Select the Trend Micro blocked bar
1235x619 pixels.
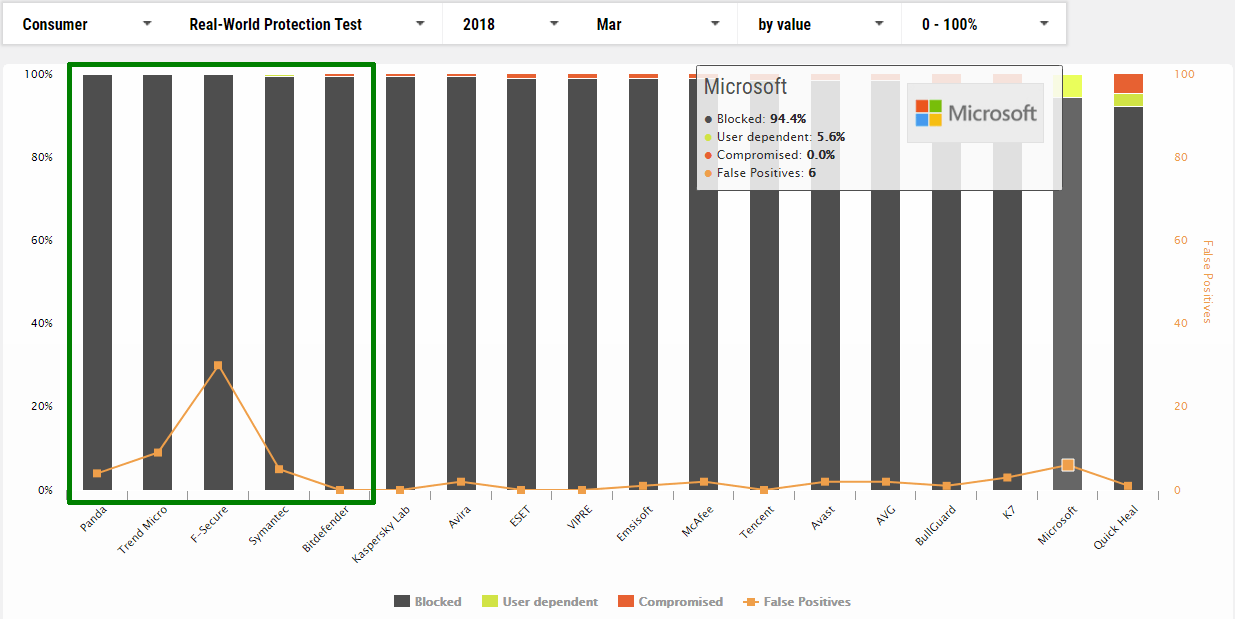click(157, 282)
